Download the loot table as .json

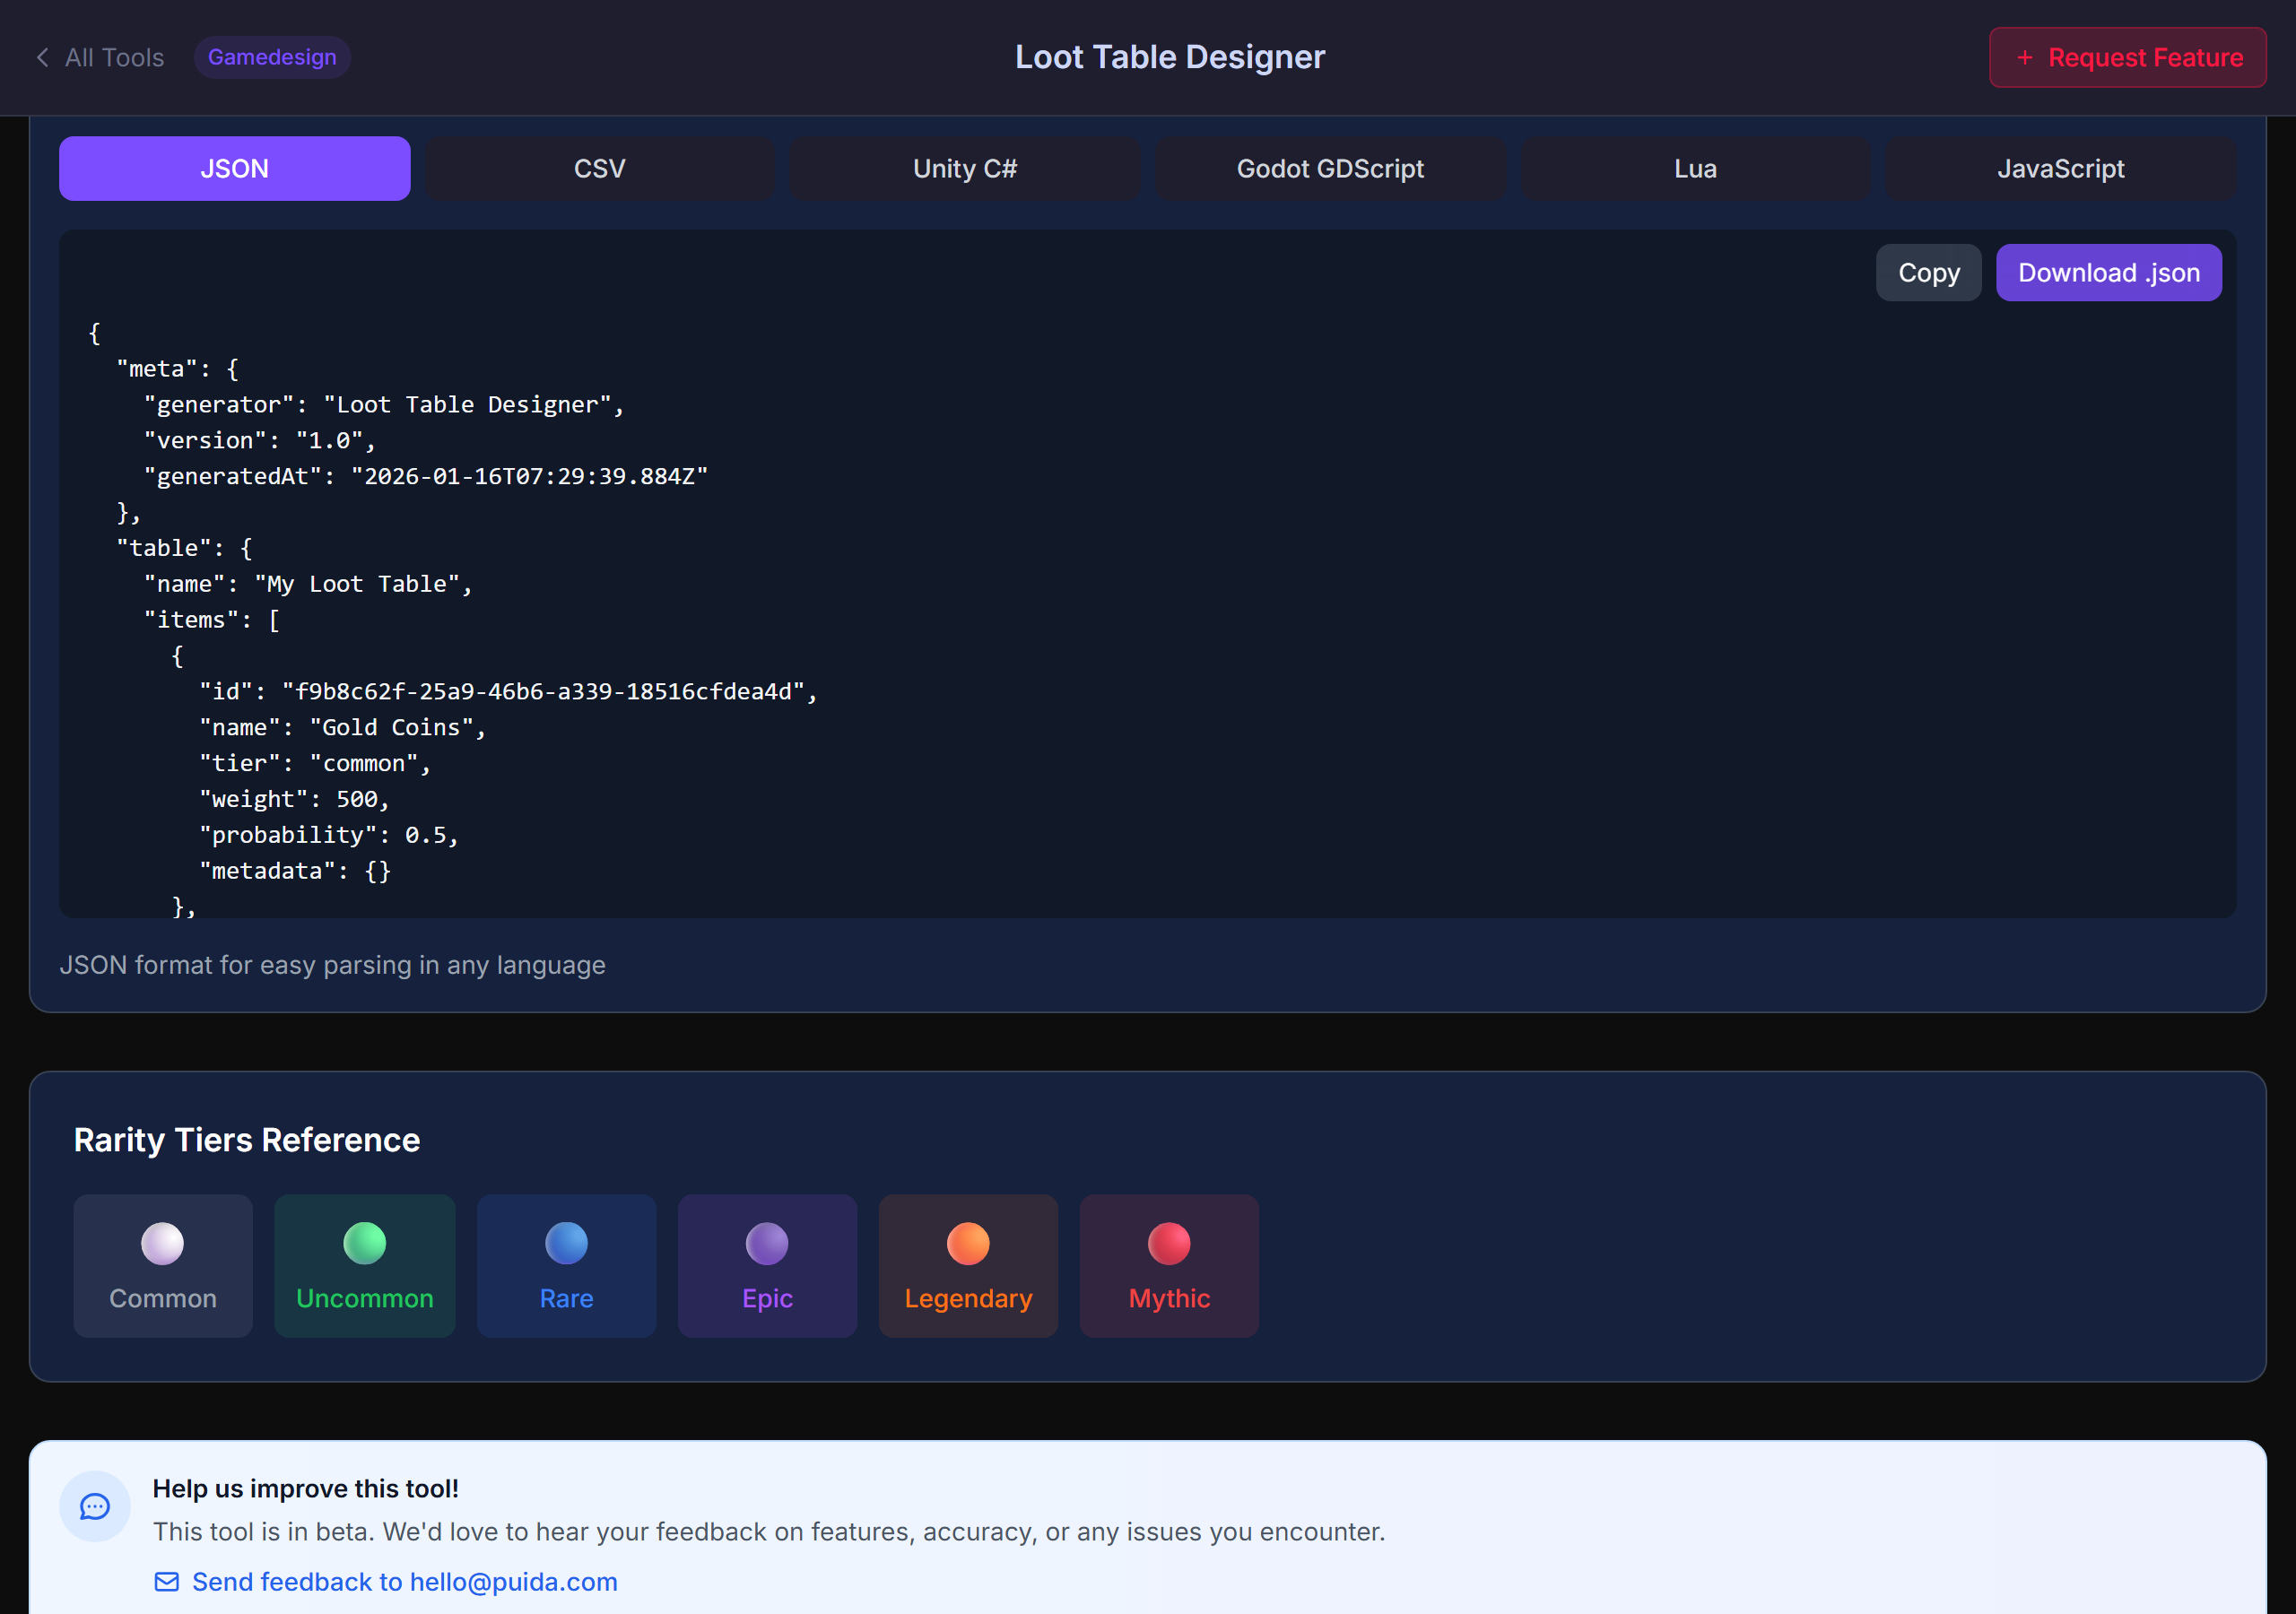click(x=2108, y=272)
